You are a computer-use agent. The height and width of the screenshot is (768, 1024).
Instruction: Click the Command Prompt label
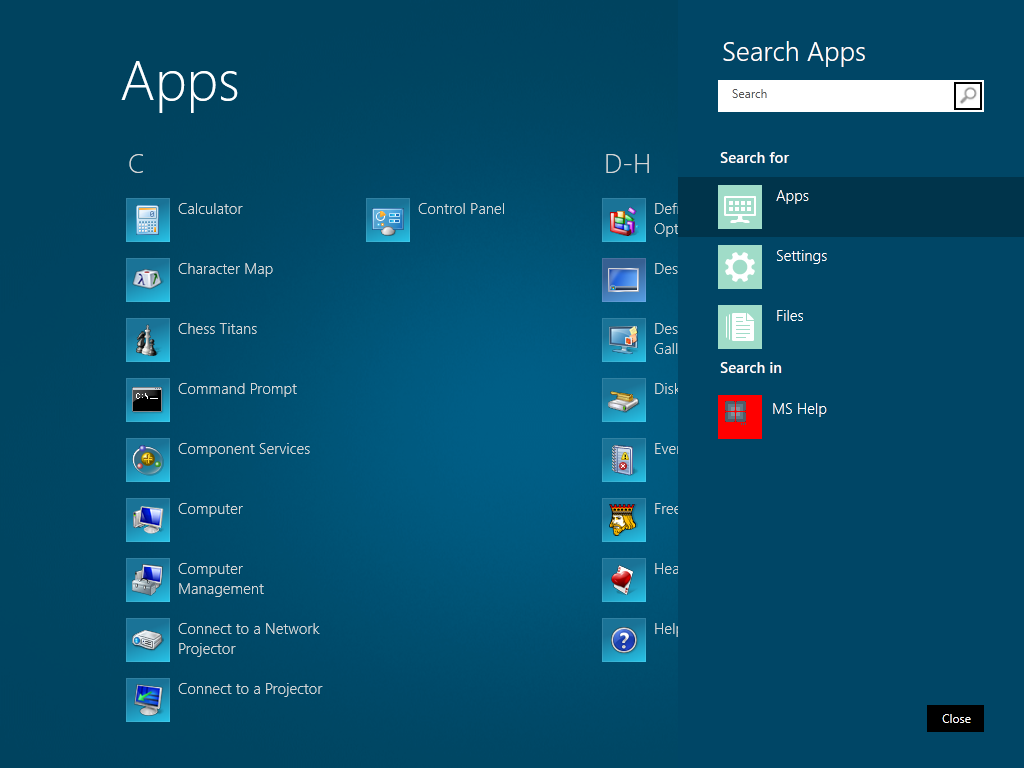click(237, 389)
